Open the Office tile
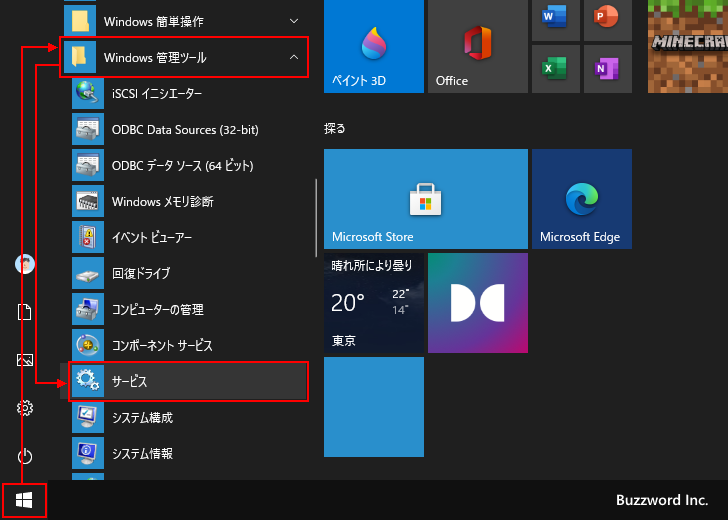Image resolution: width=728 pixels, height=520 pixels. [x=478, y=46]
